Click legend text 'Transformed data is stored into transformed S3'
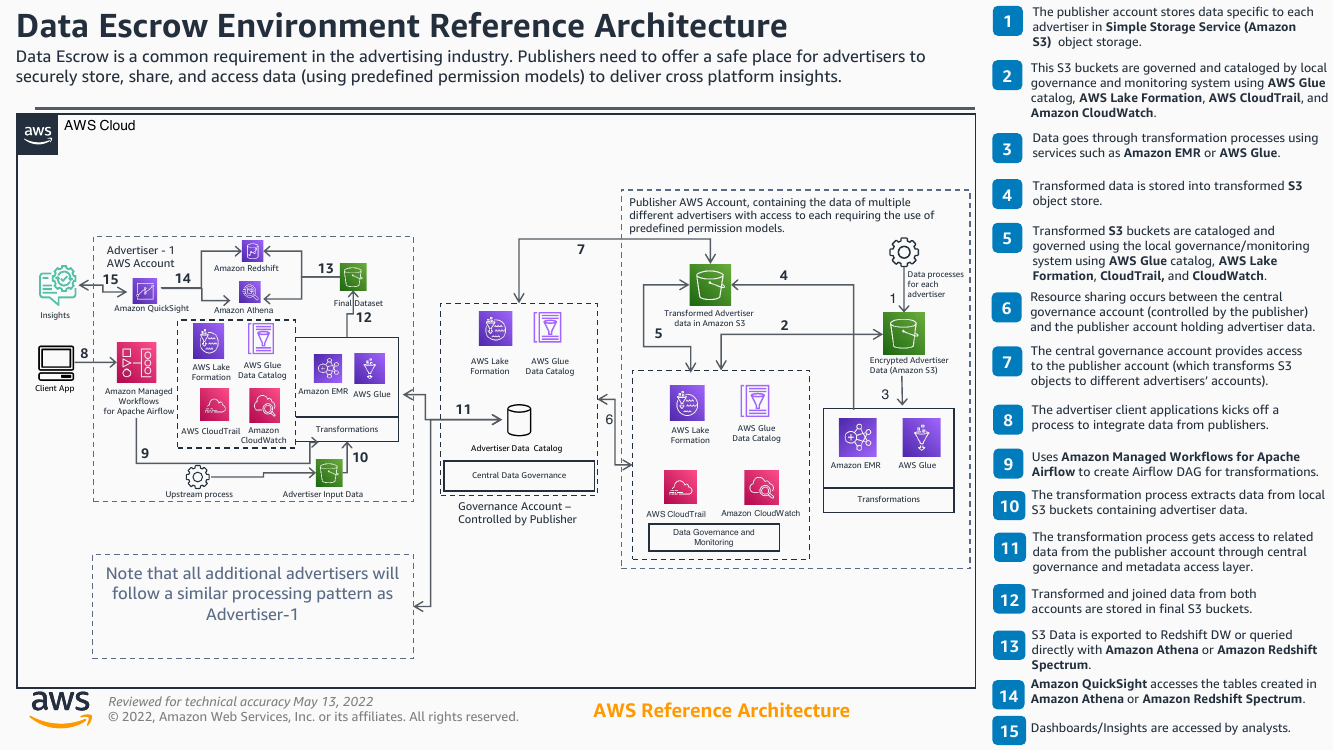 click(x=1168, y=193)
